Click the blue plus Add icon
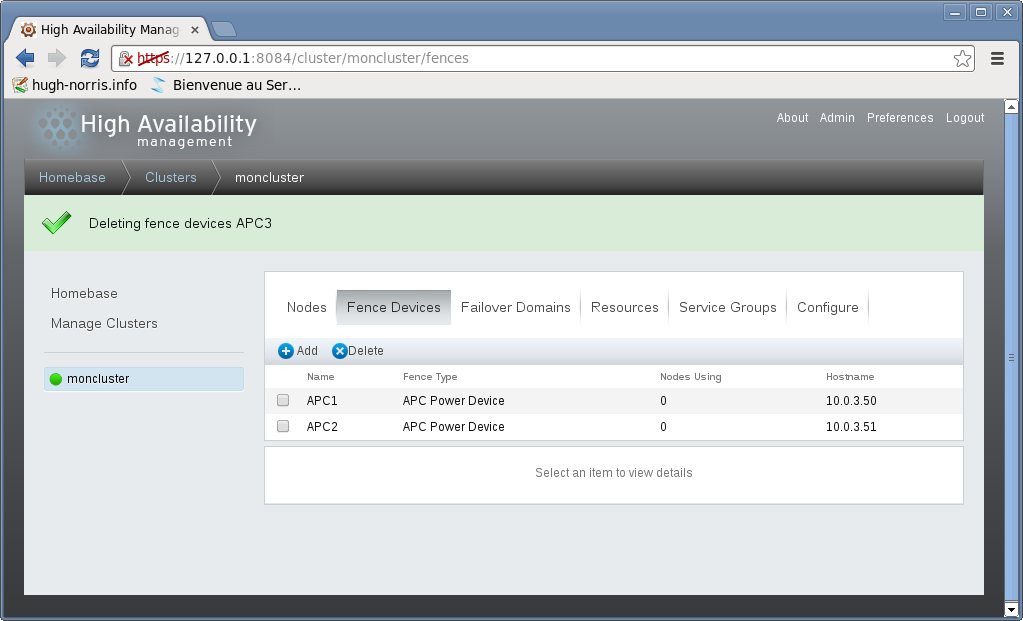 click(286, 351)
